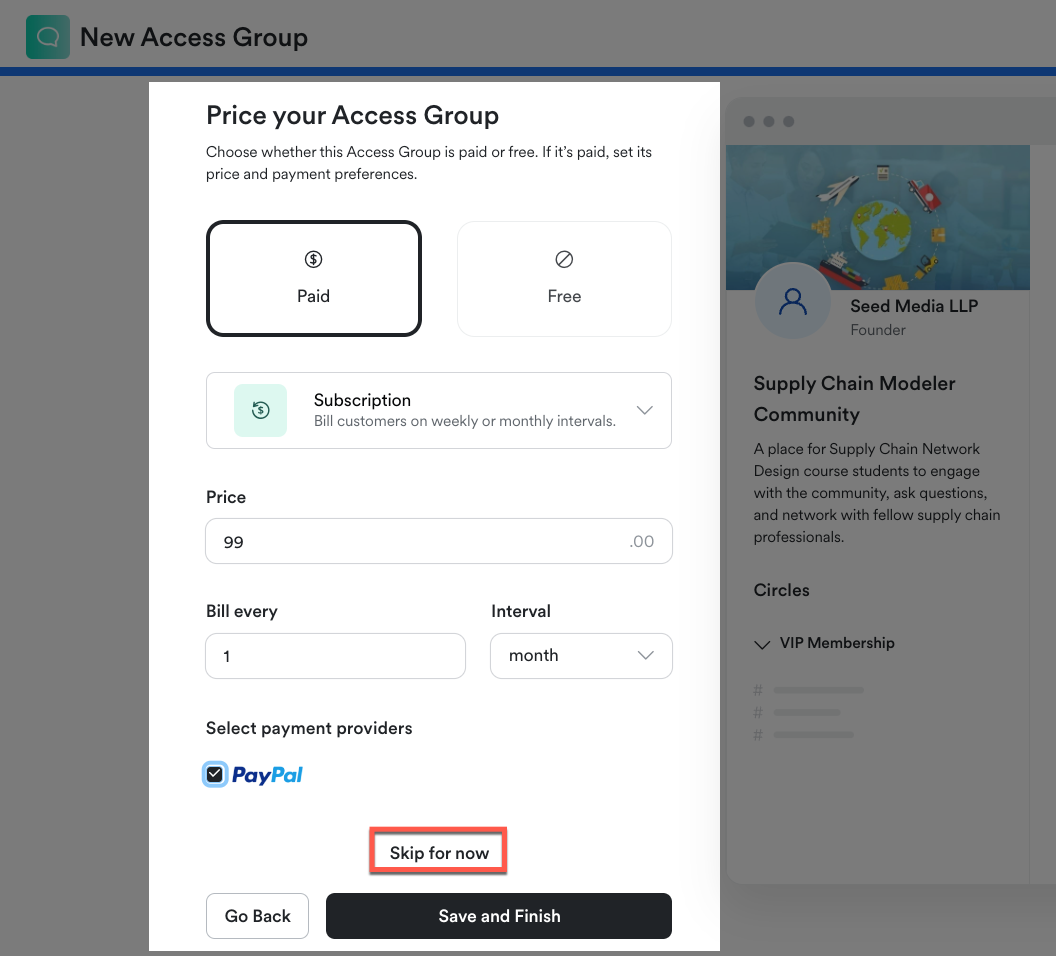Image resolution: width=1056 pixels, height=956 pixels.
Task: Select the Free pricing option
Action: [564, 278]
